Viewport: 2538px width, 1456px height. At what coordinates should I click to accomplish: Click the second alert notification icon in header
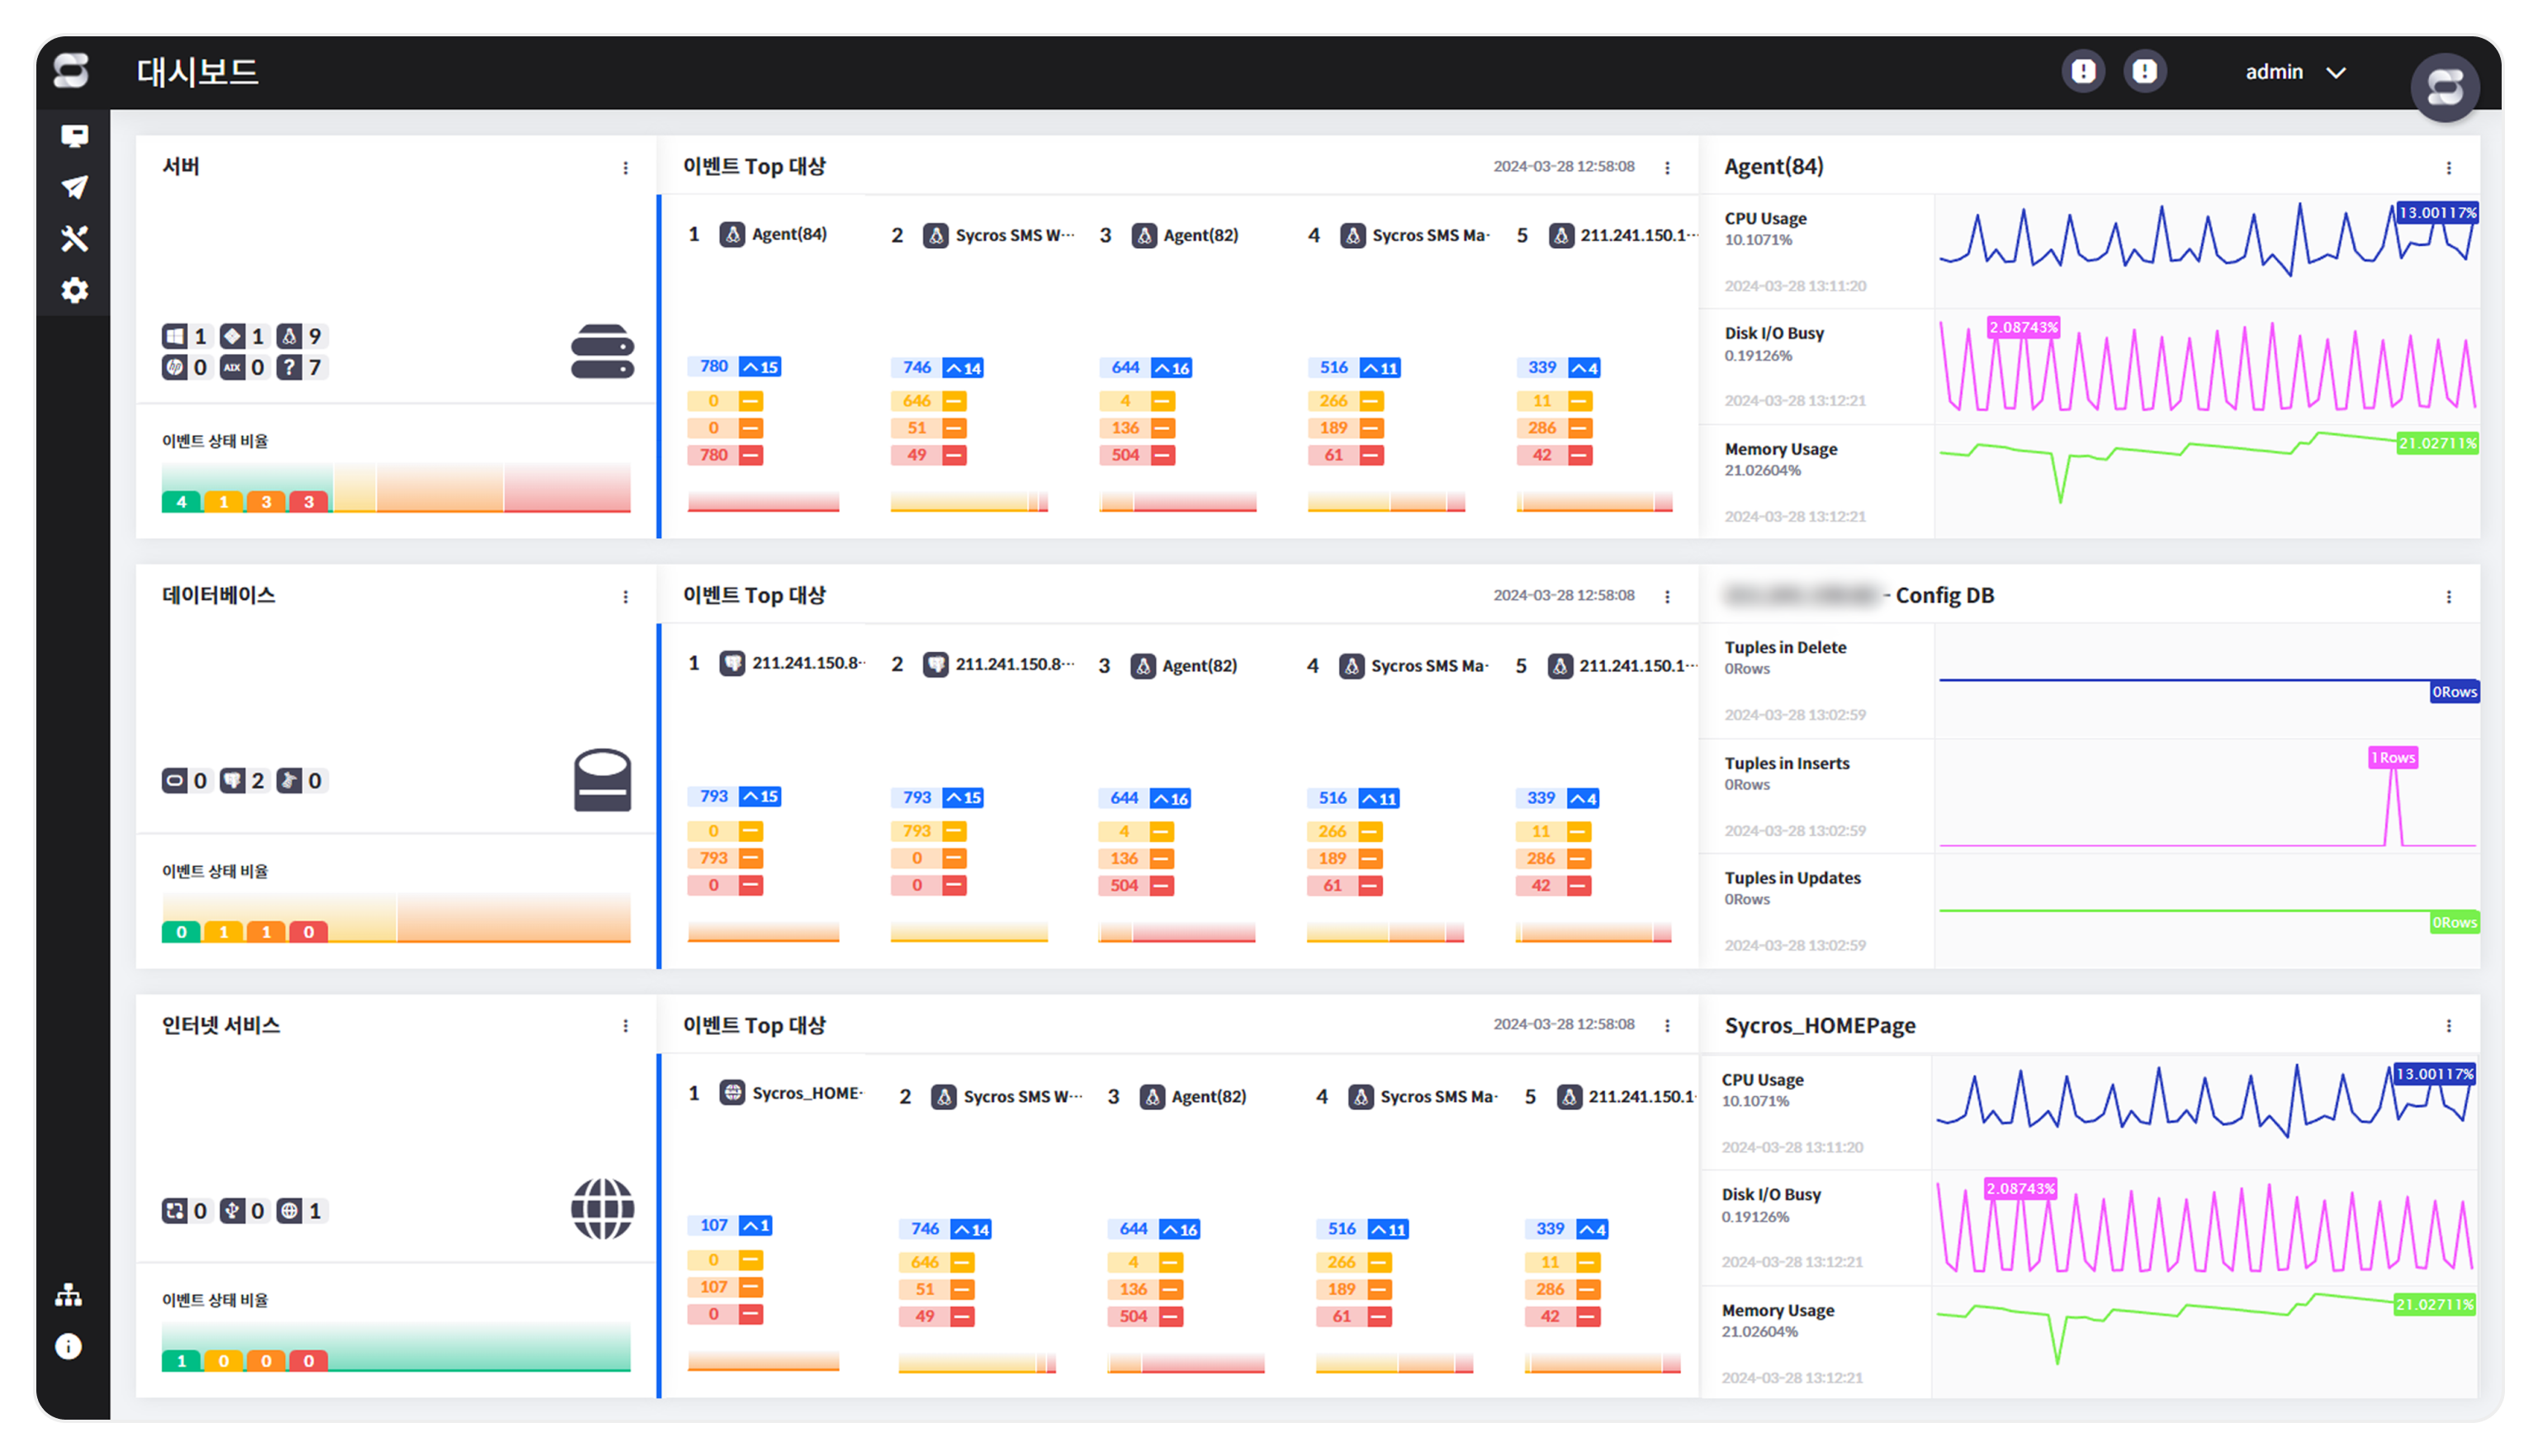coord(2144,72)
